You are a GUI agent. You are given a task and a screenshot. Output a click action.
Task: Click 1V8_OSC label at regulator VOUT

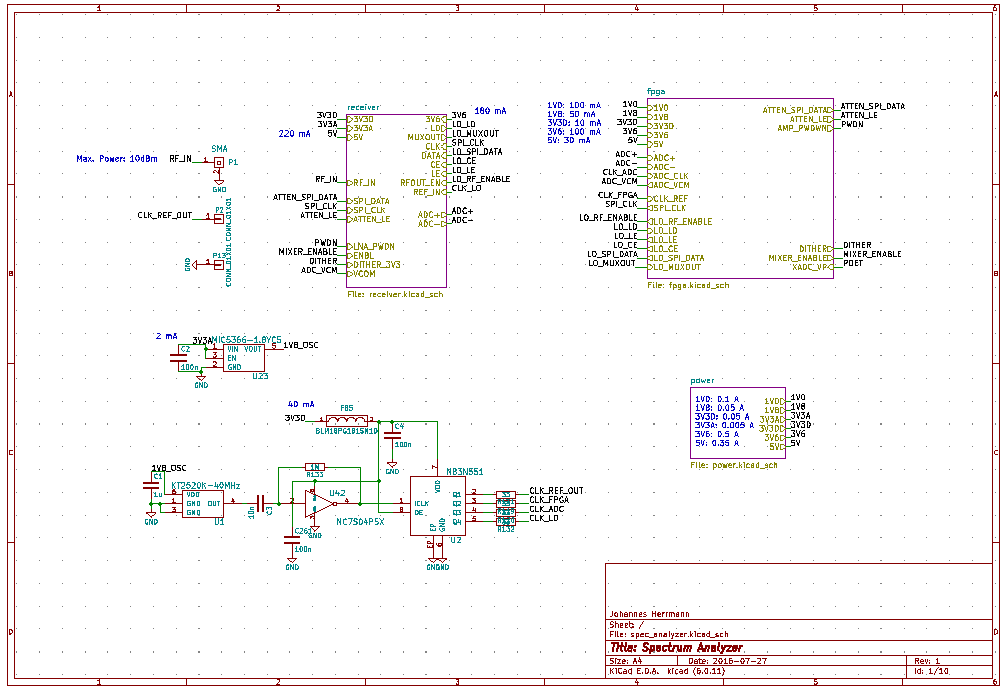[x=301, y=345]
